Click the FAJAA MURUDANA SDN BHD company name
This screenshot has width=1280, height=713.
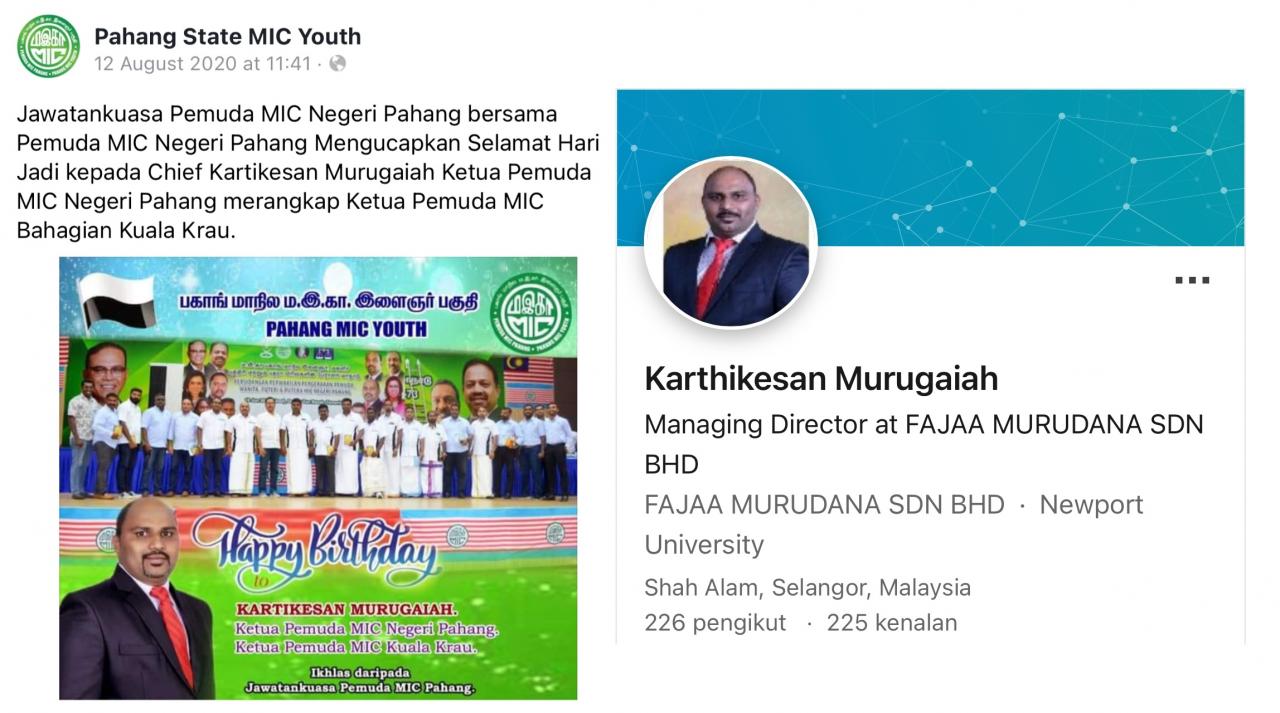824,505
